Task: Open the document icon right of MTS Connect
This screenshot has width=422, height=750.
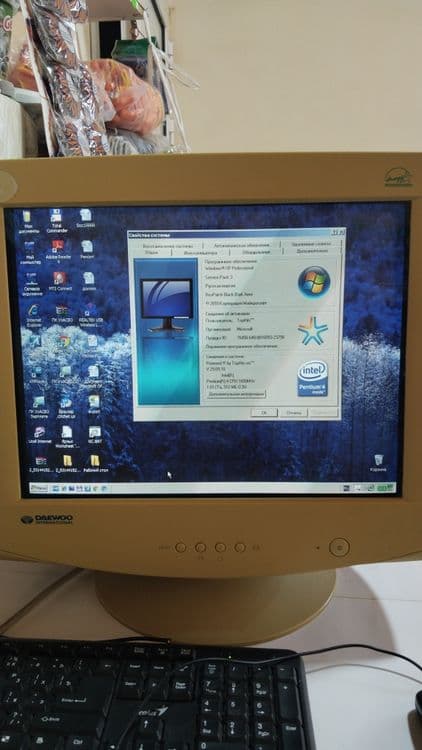Action: click(x=89, y=281)
